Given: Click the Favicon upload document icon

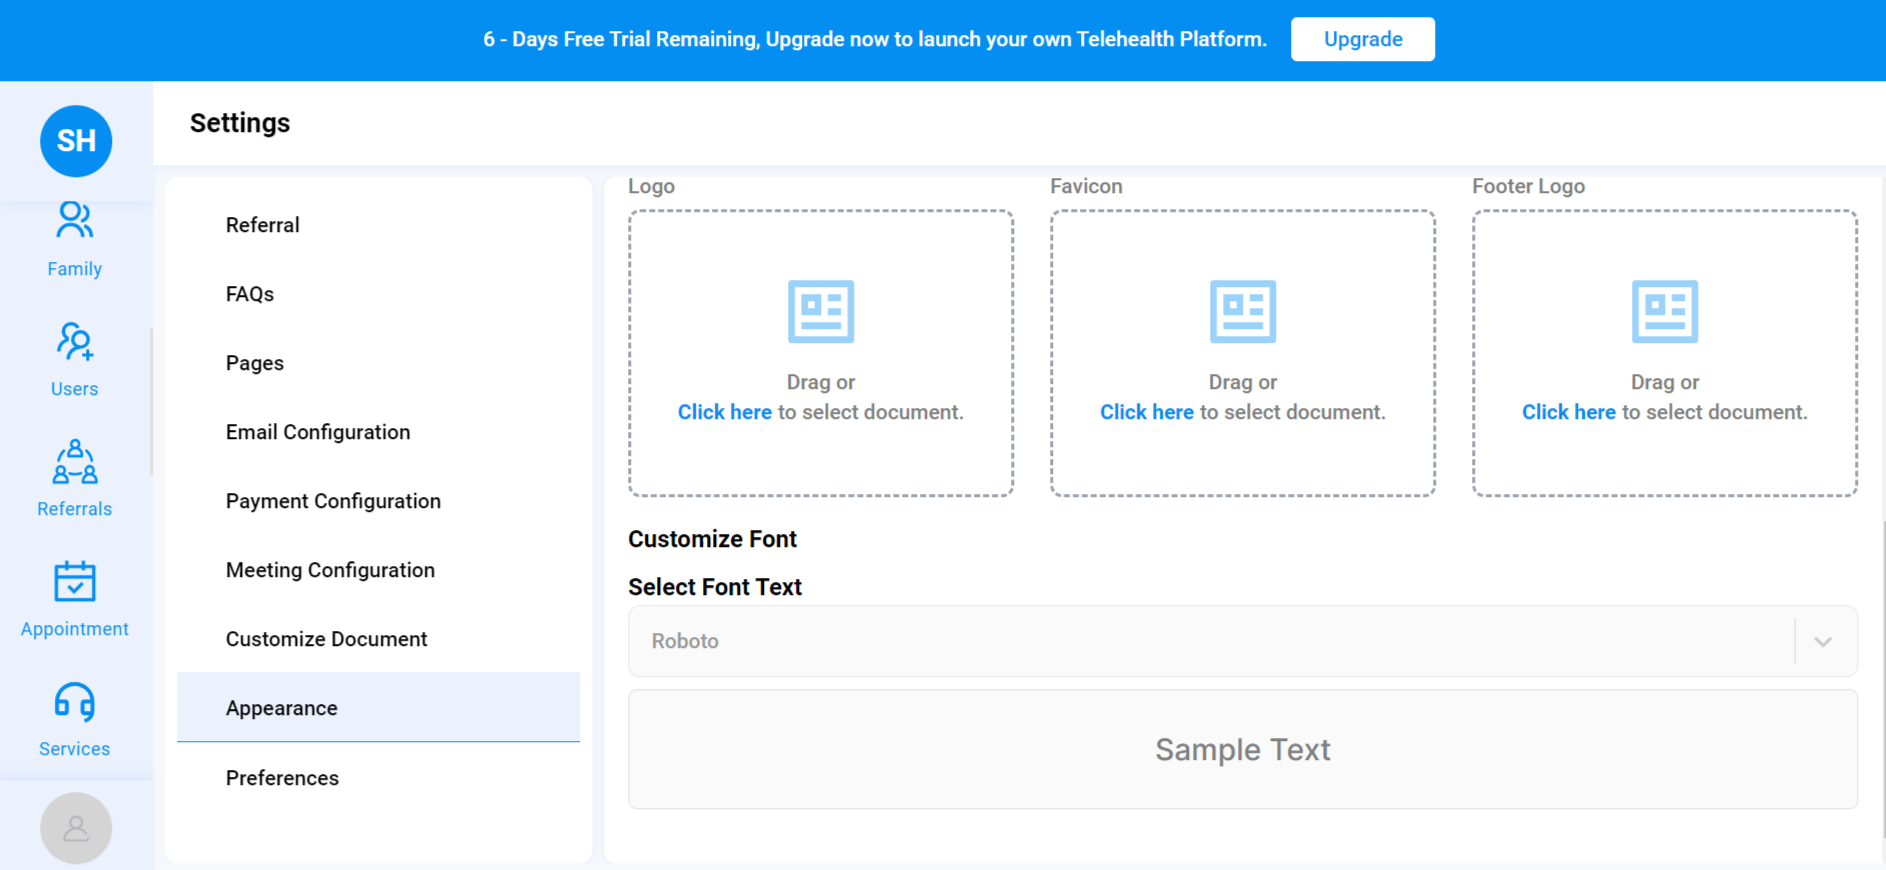Looking at the screenshot, I should coord(1243,312).
